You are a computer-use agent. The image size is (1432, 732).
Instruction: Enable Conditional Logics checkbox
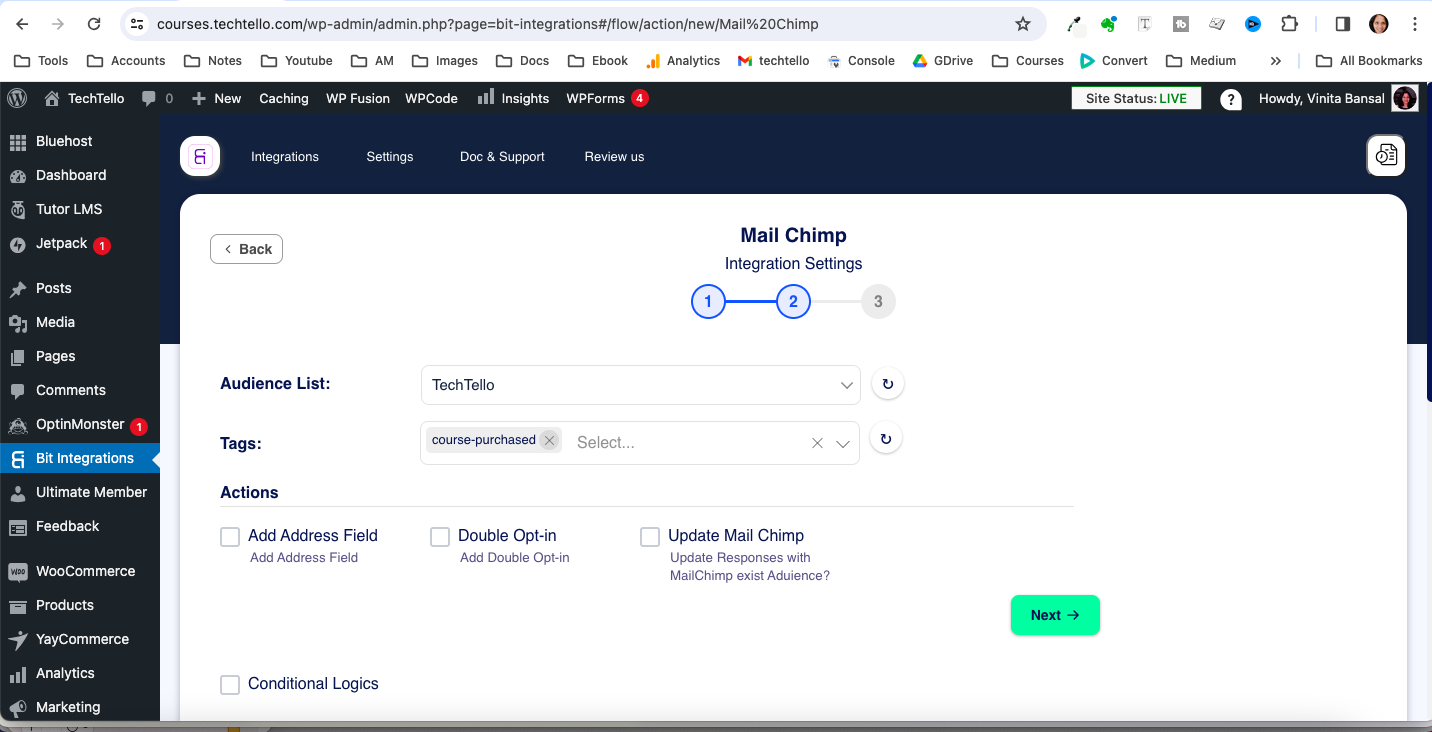230,685
